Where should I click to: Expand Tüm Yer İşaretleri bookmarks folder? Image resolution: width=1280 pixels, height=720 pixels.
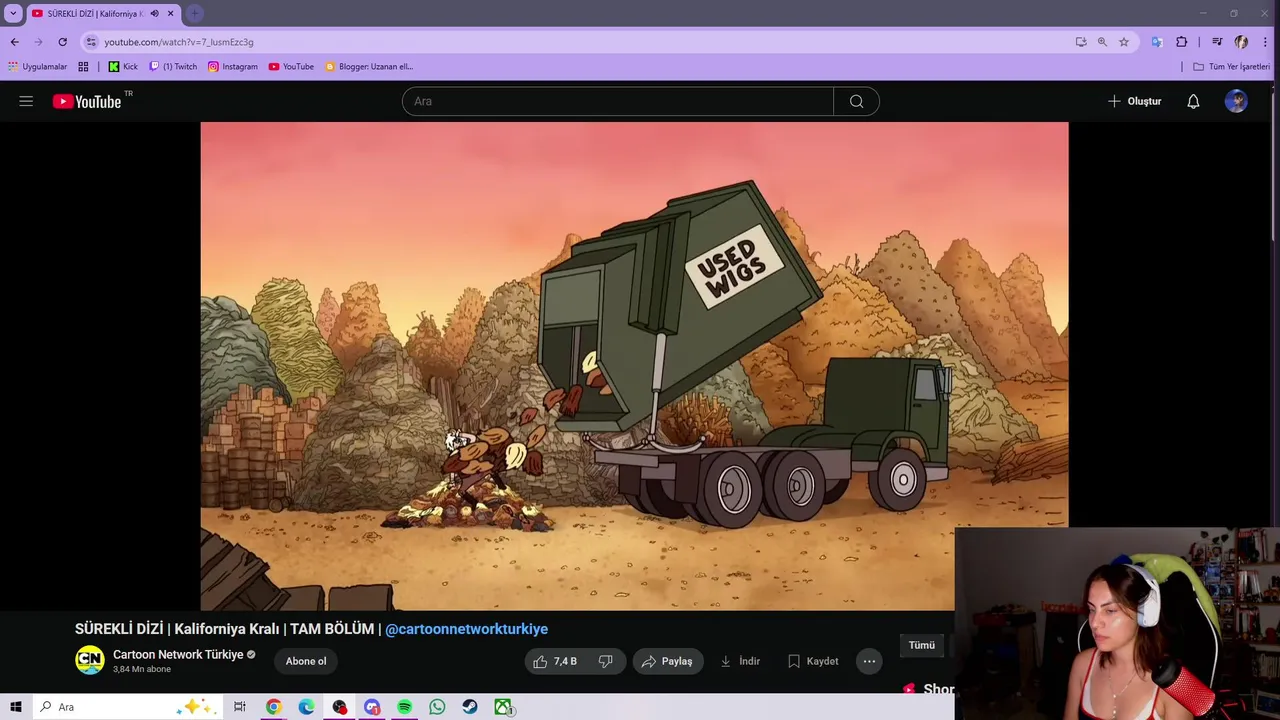(1231, 66)
